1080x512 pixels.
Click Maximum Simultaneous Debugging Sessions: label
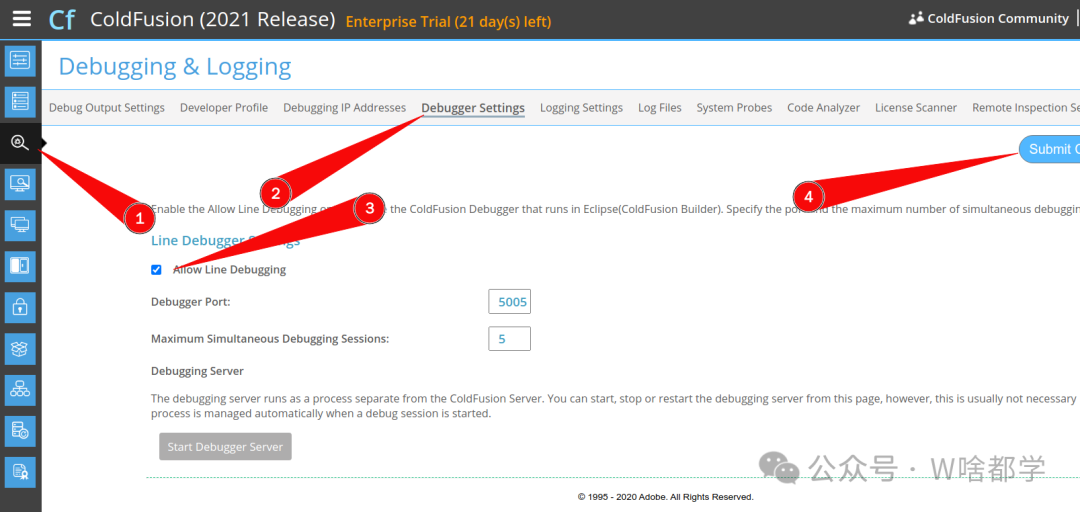(270, 338)
